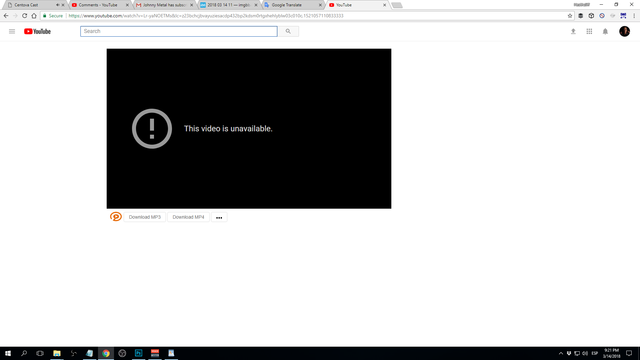Click the orange downloader extension logo
The image size is (640, 360).
[116, 217]
